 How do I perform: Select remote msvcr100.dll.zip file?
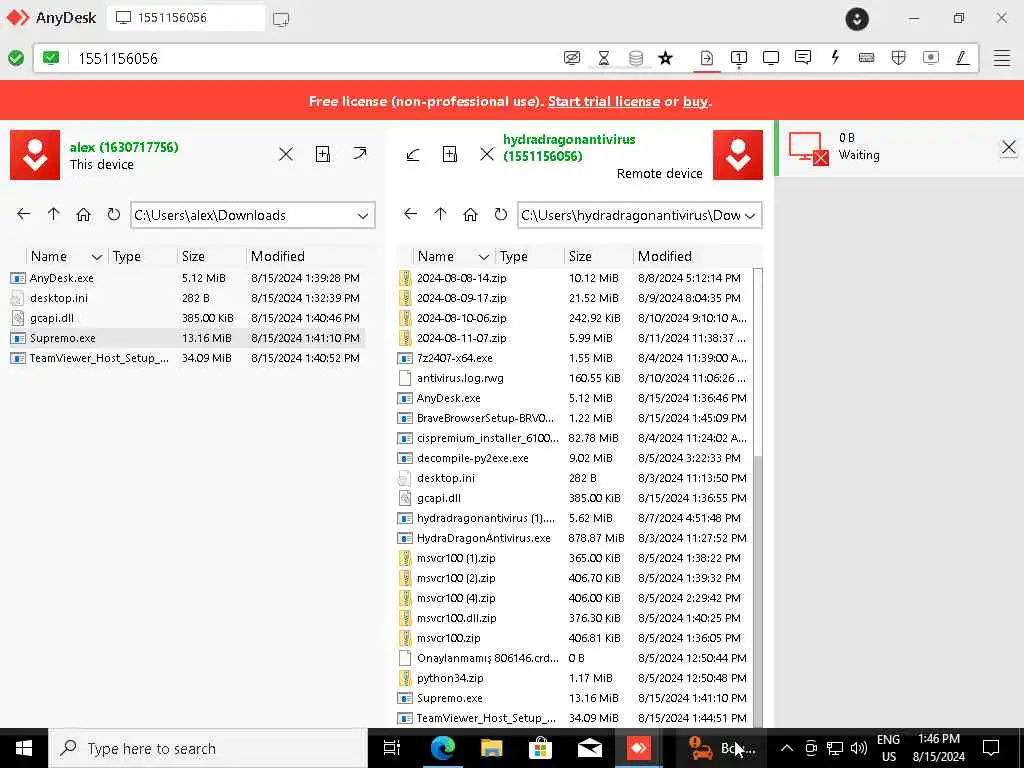tap(574, 618)
